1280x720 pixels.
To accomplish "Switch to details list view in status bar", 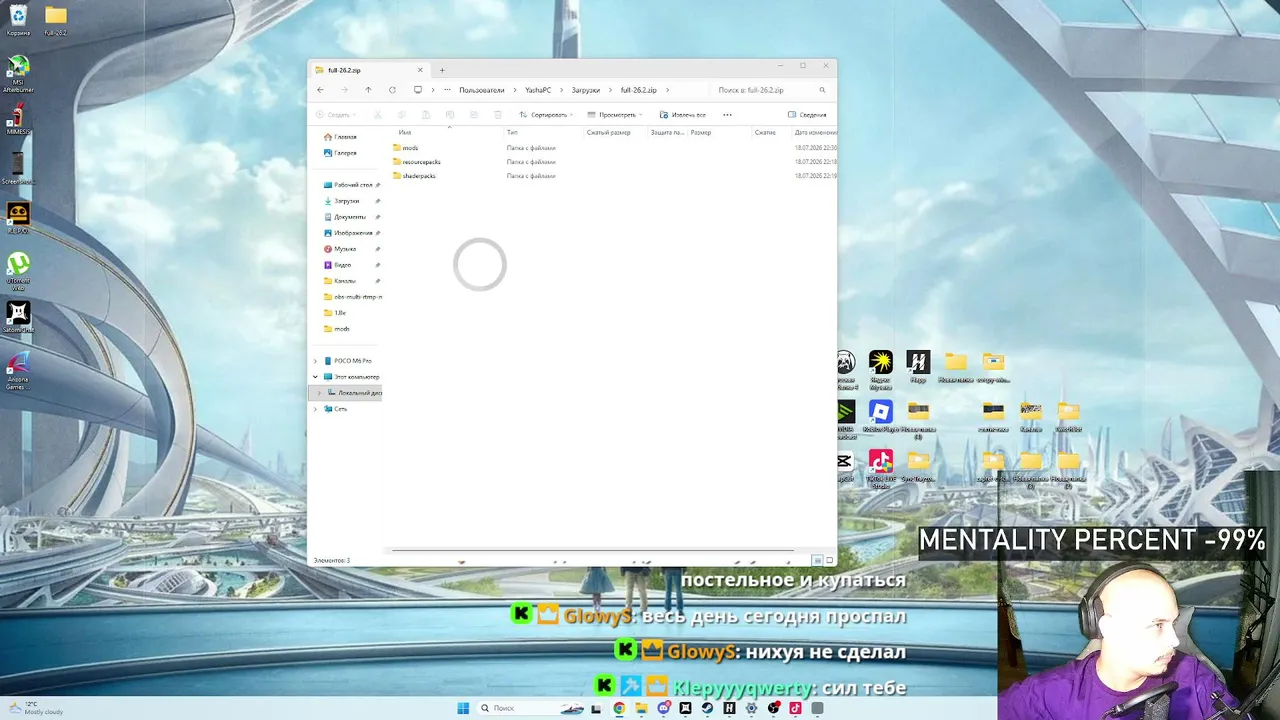I will 817,560.
